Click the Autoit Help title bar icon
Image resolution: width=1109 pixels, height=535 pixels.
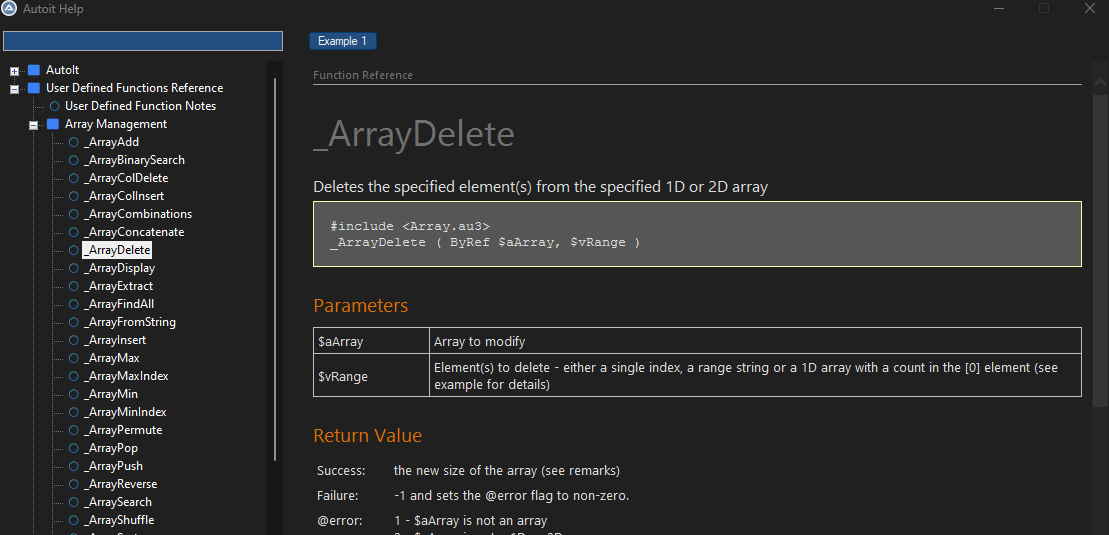[x=9, y=9]
